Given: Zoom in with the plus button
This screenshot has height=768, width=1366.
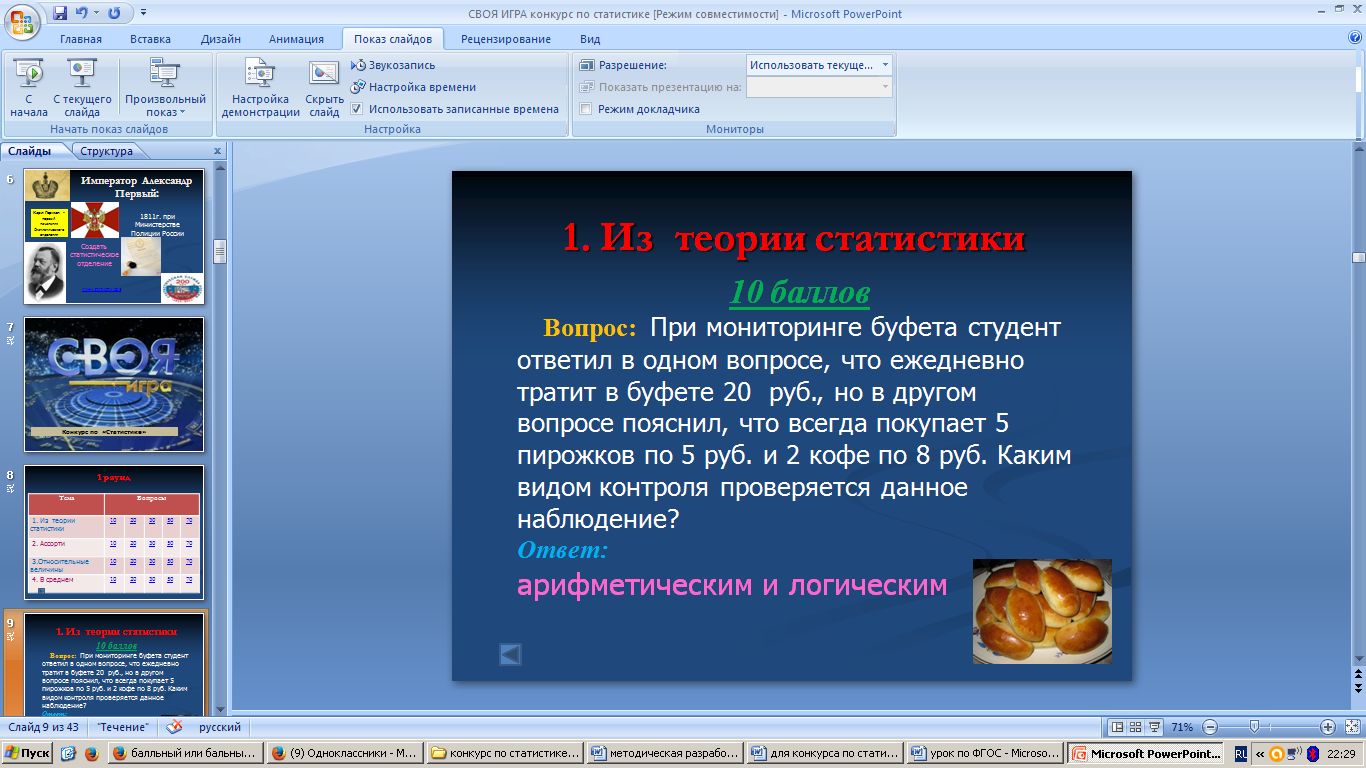Looking at the screenshot, I should [x=1327, y=727].
